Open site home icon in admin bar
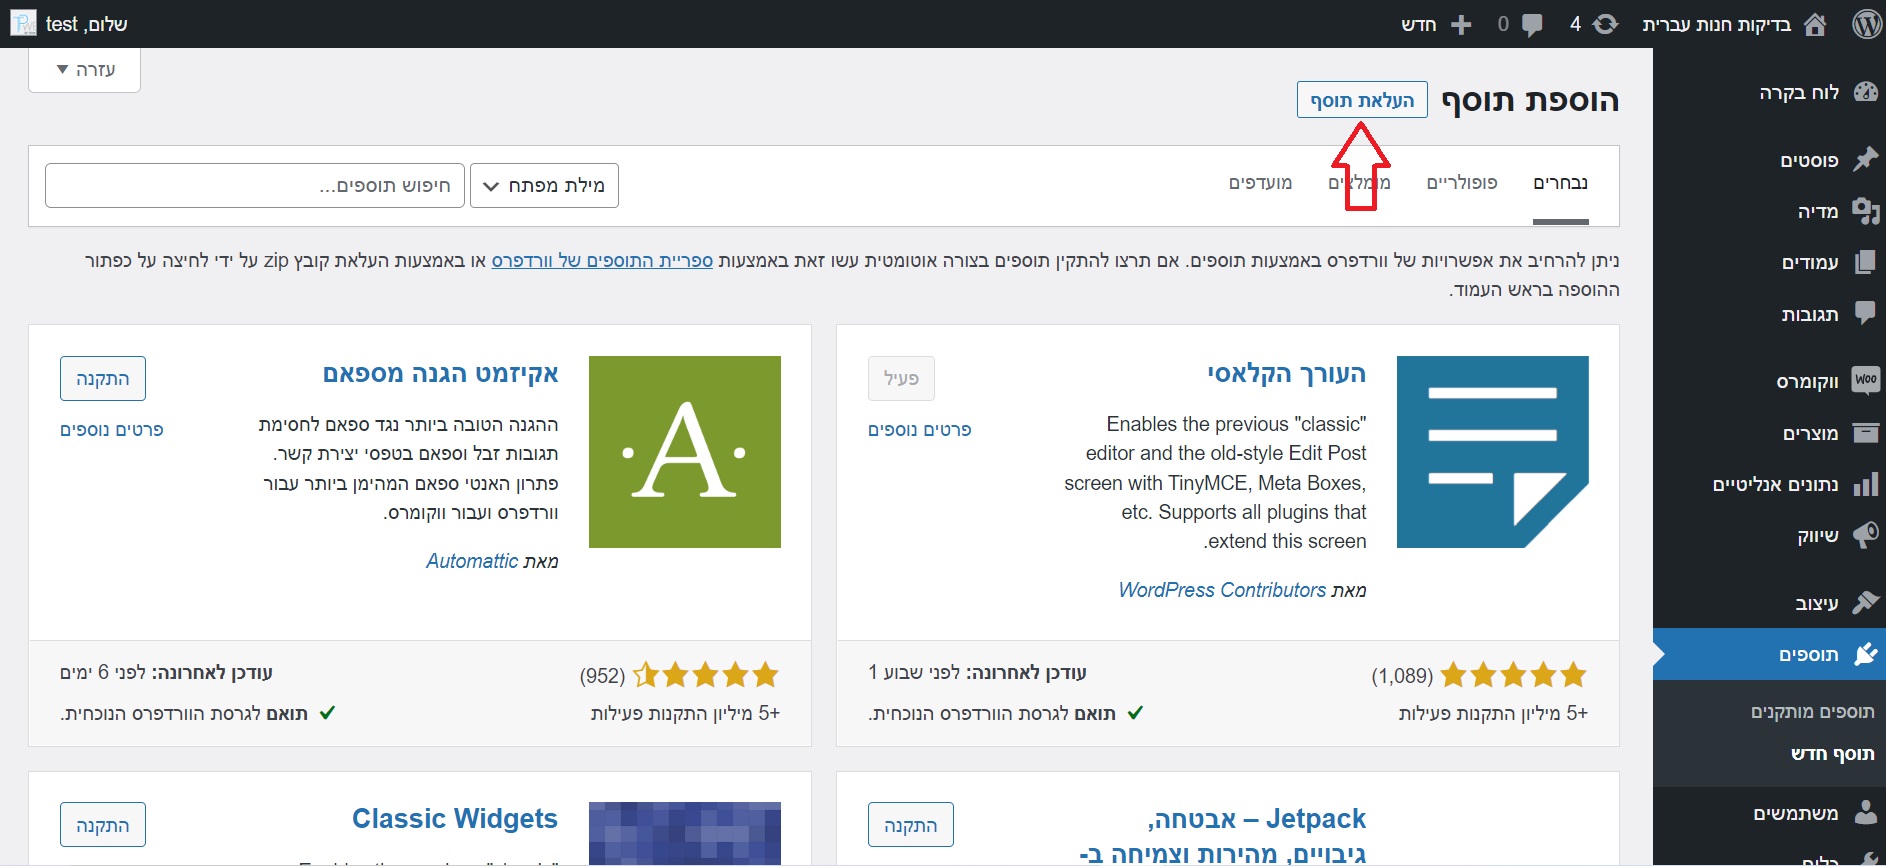The image size is (1886, 866). (1815, 24)
